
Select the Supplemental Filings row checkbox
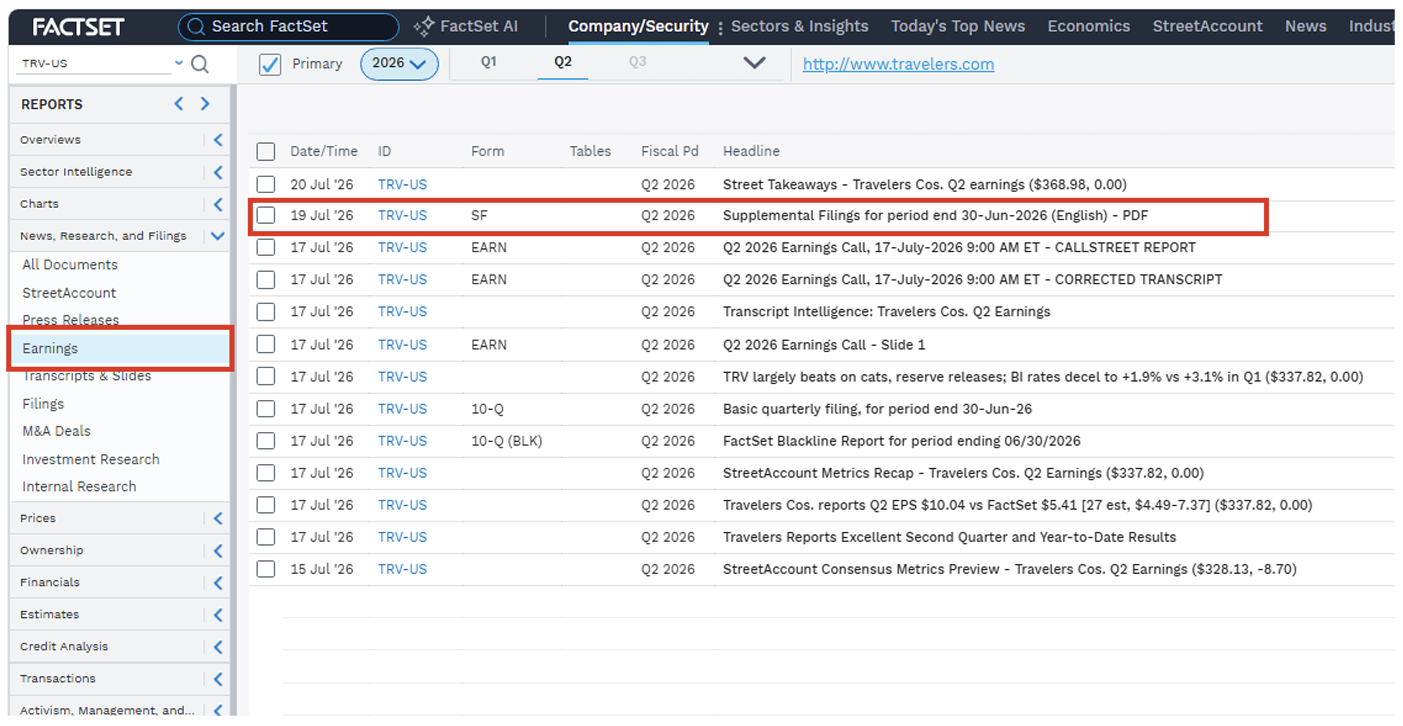click(265, 215)
